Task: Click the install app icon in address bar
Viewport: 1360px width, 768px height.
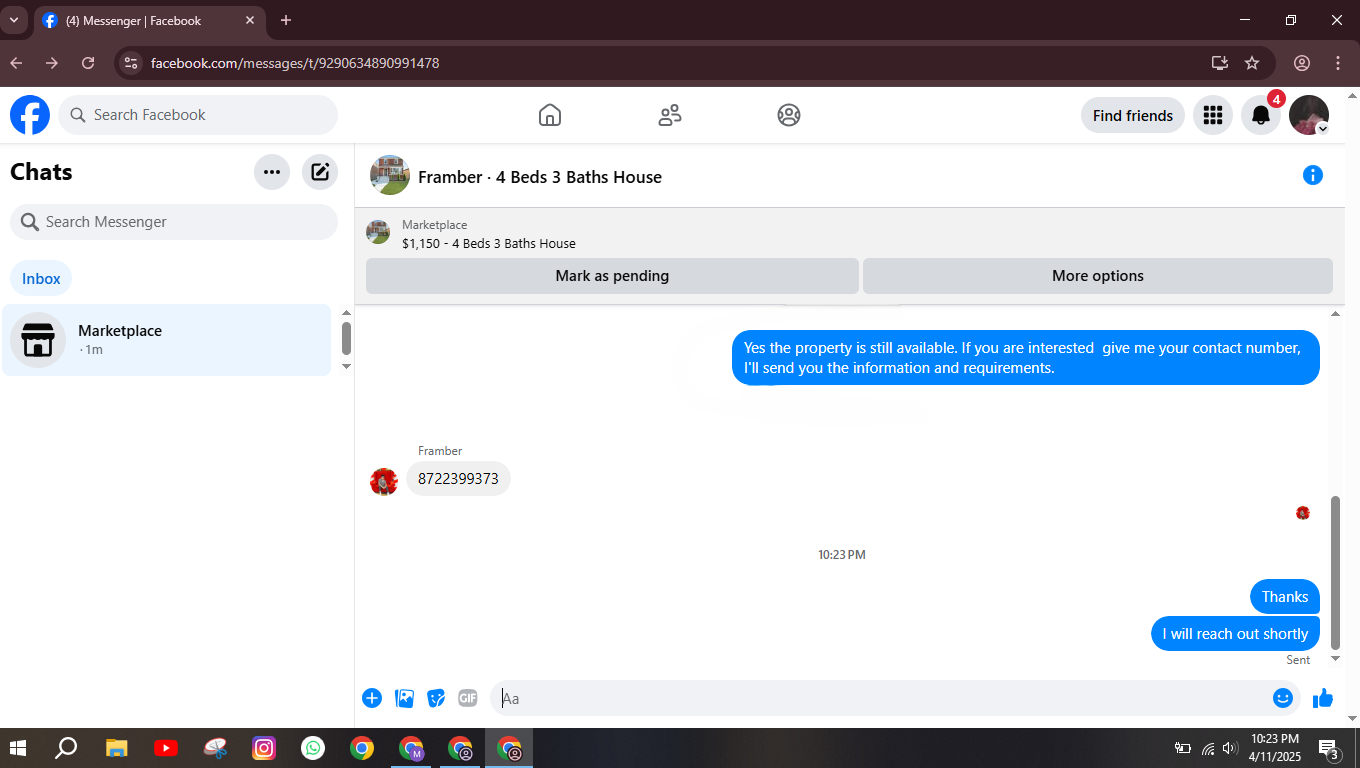Action: (1220, 63)
